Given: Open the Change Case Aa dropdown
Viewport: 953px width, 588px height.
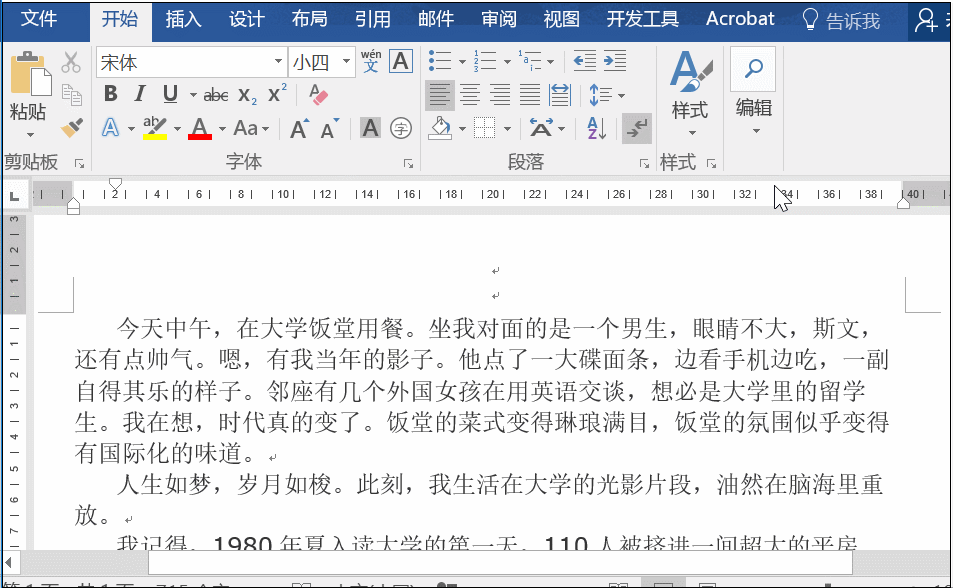Looking at the screenshot, I should point(251,128).
